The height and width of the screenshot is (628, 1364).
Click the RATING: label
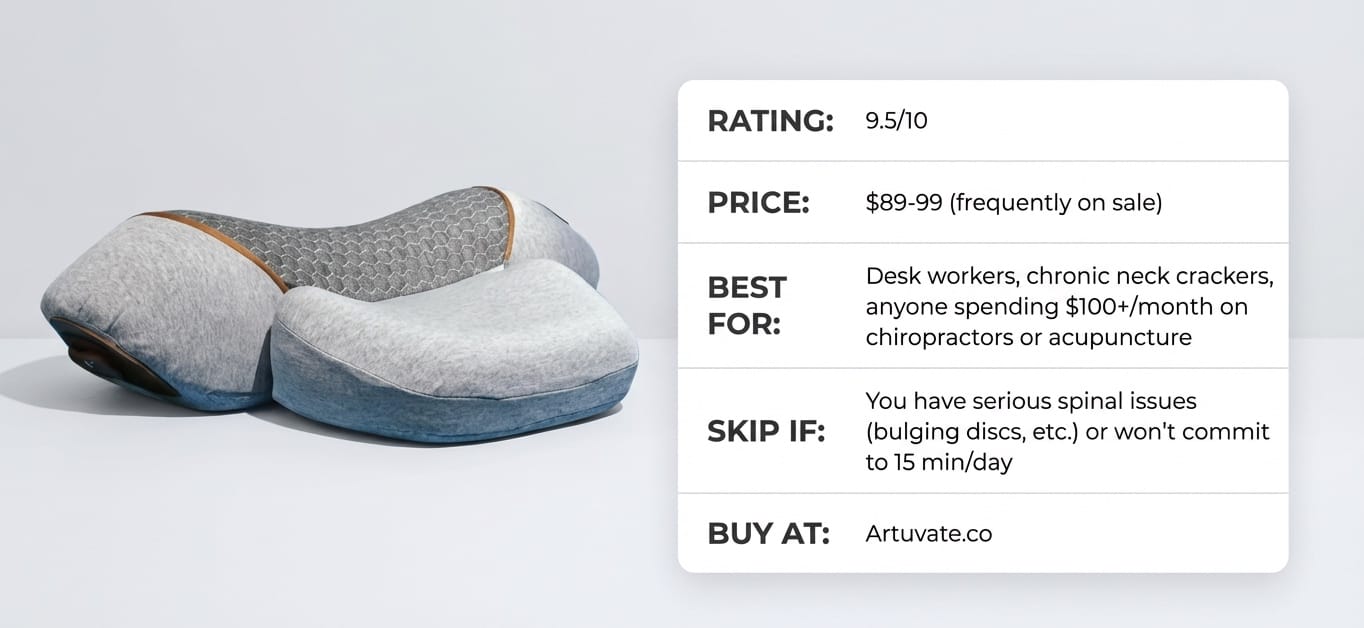tap(770, 121)
